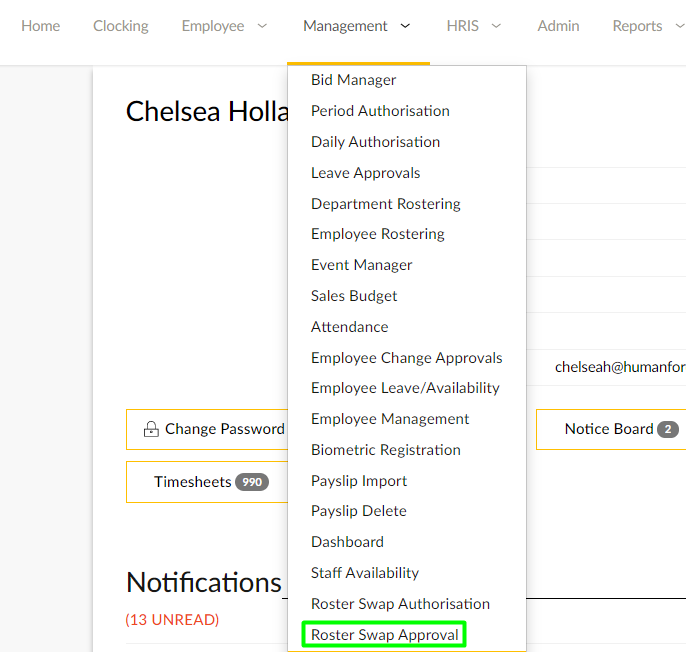The image size is (686, 652).
Task: Select Payslip Delete
Action: pyautogui.click(x=359, y=511)
